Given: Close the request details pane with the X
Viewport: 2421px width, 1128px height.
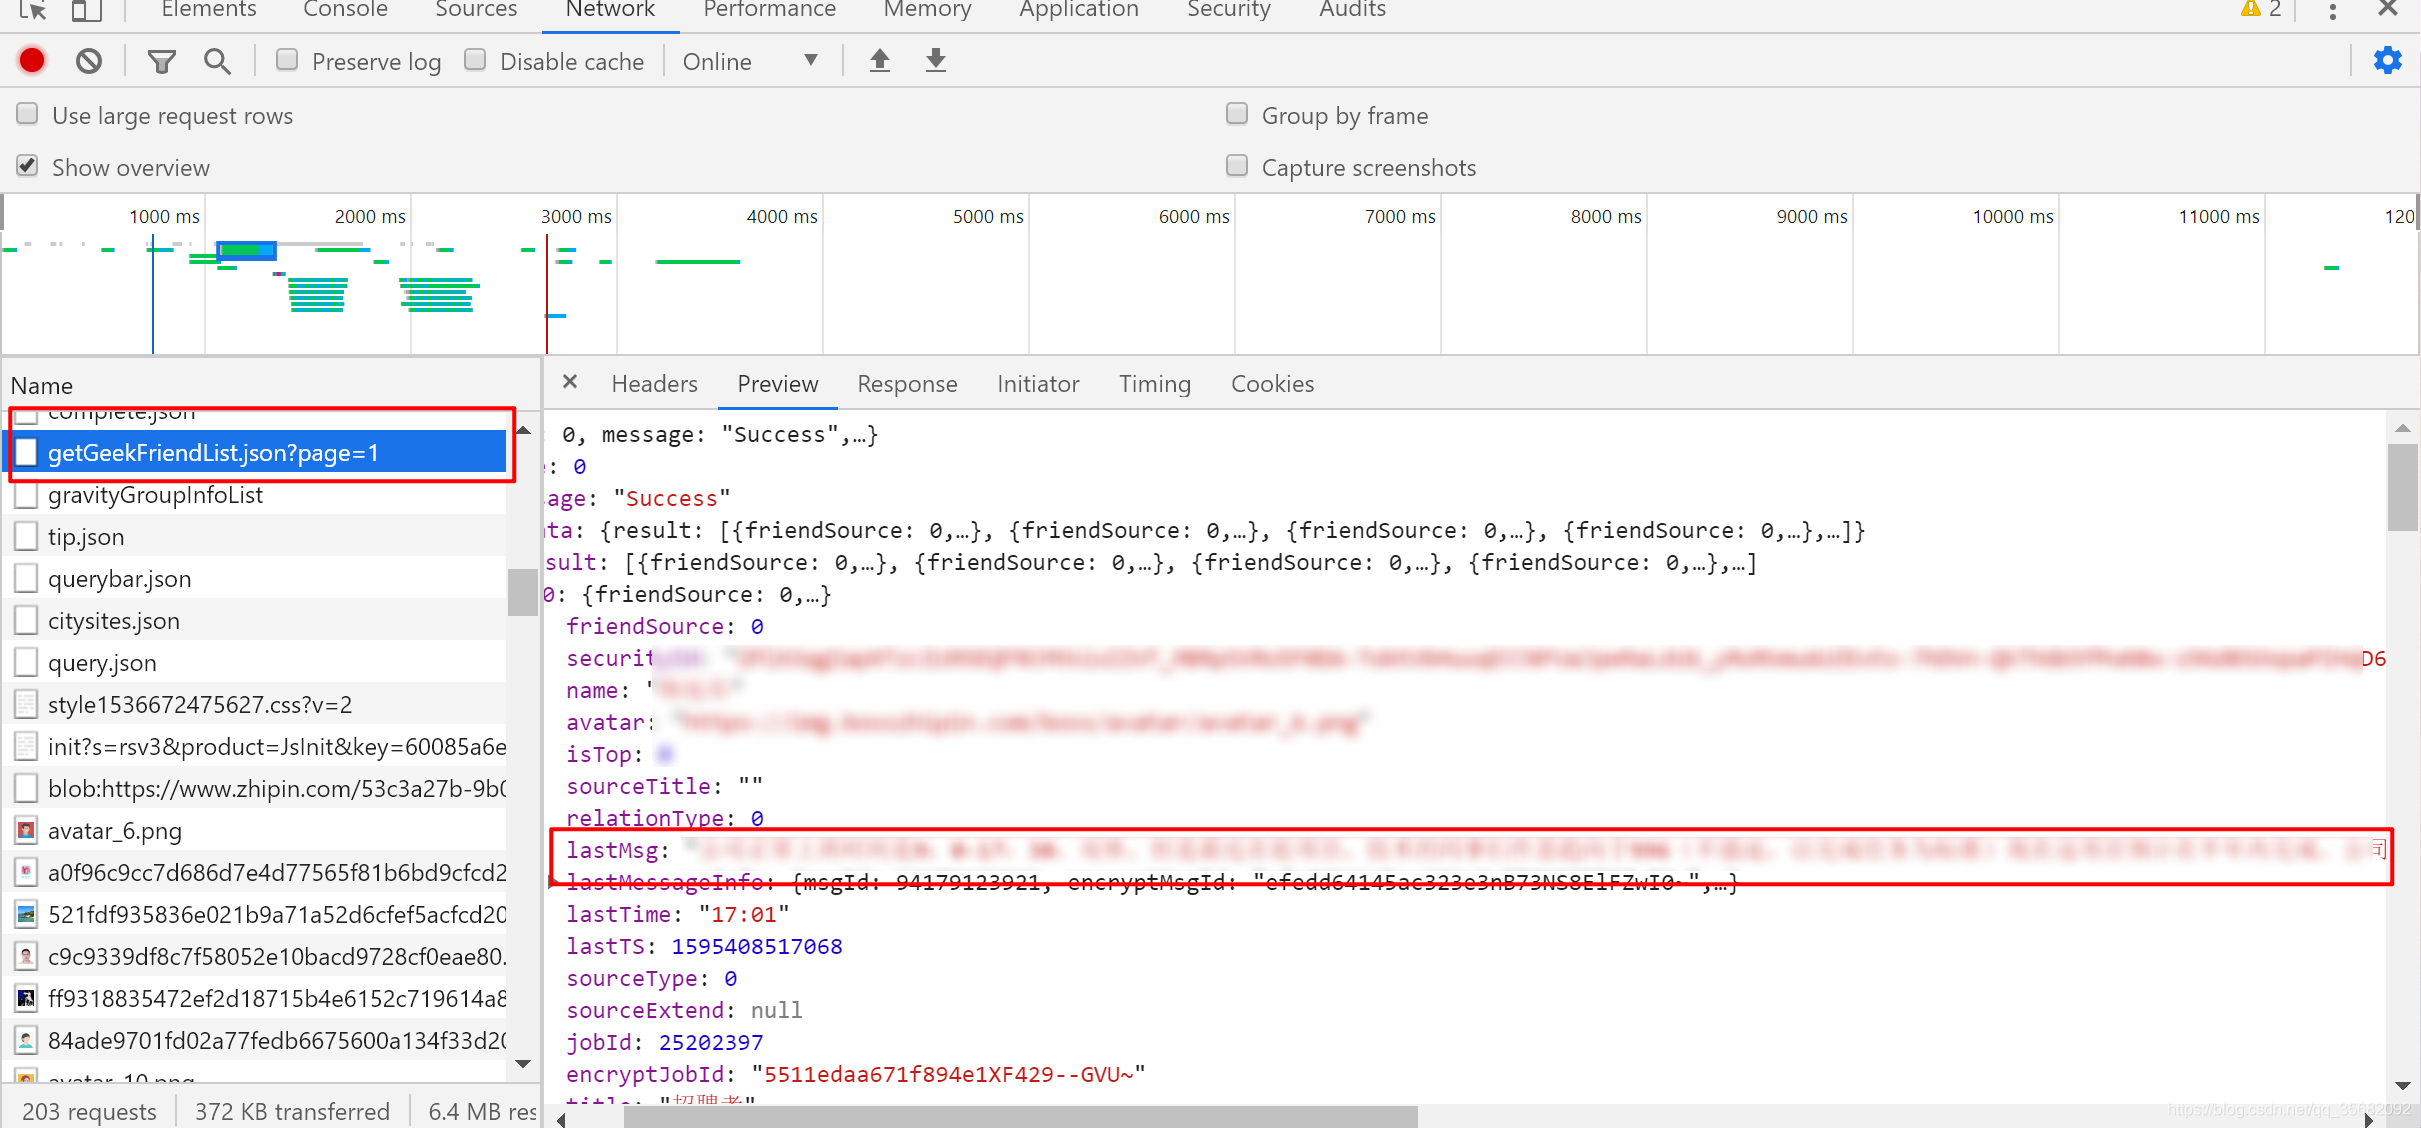Looking at the screenshot, I should 569,382.
